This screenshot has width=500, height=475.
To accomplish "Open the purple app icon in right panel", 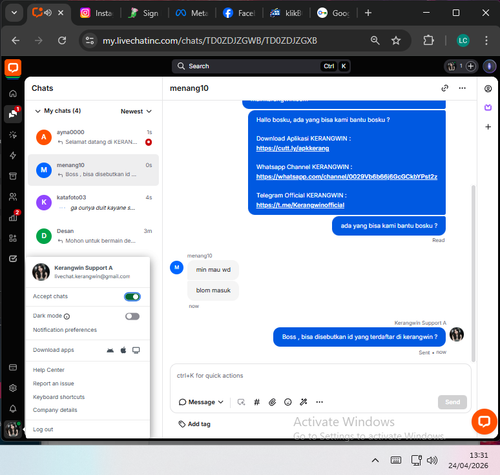I will click(488, 107).
